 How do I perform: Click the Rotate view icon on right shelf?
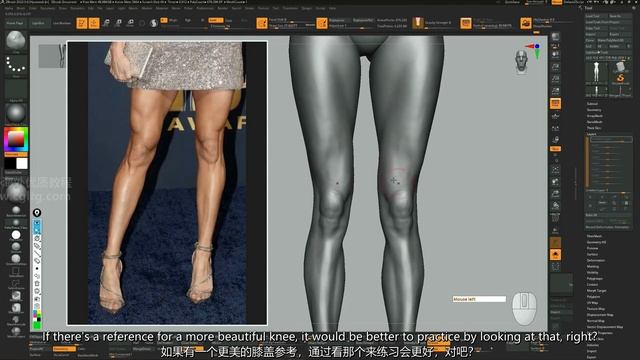pyautogui.click(x=556, y=206)
